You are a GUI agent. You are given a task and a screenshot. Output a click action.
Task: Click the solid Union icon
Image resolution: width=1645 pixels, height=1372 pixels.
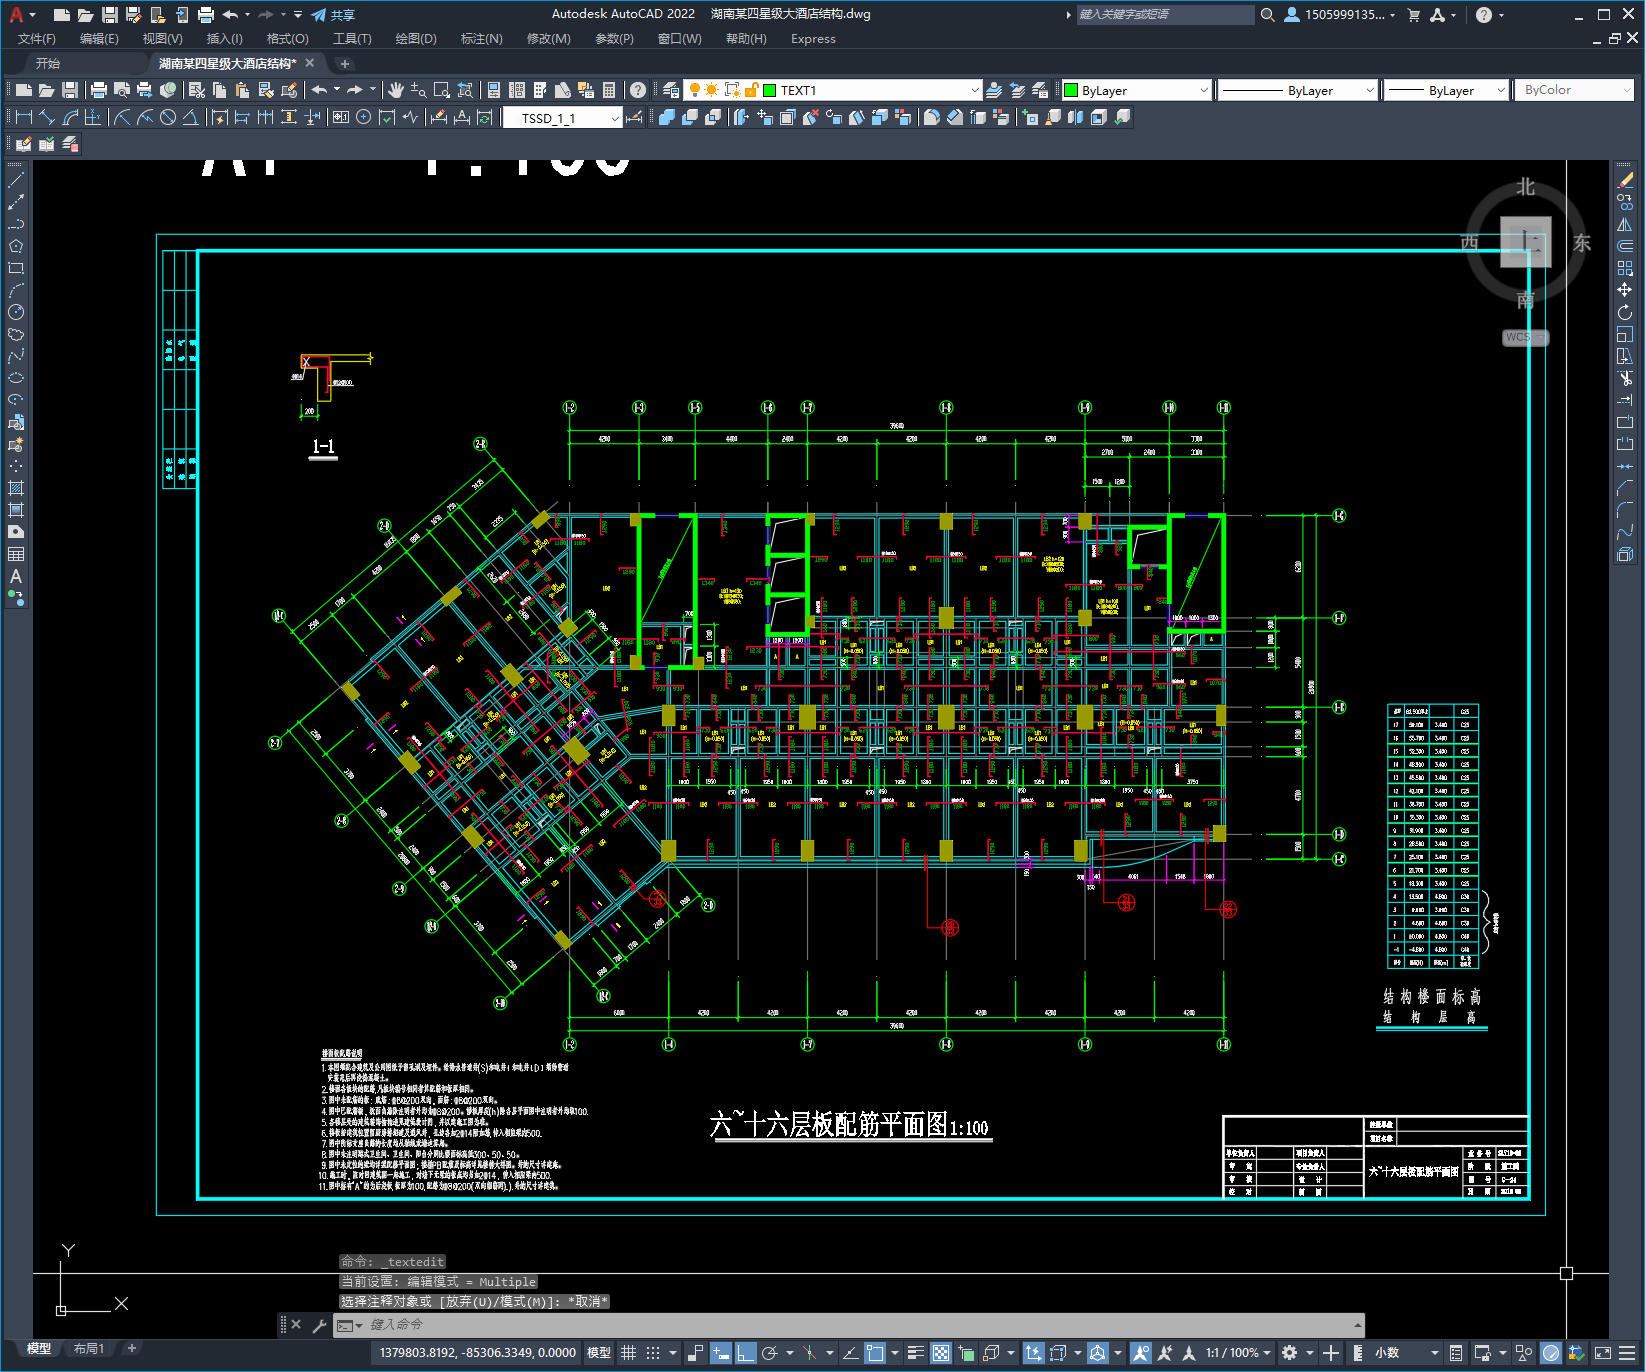(667, 117)
